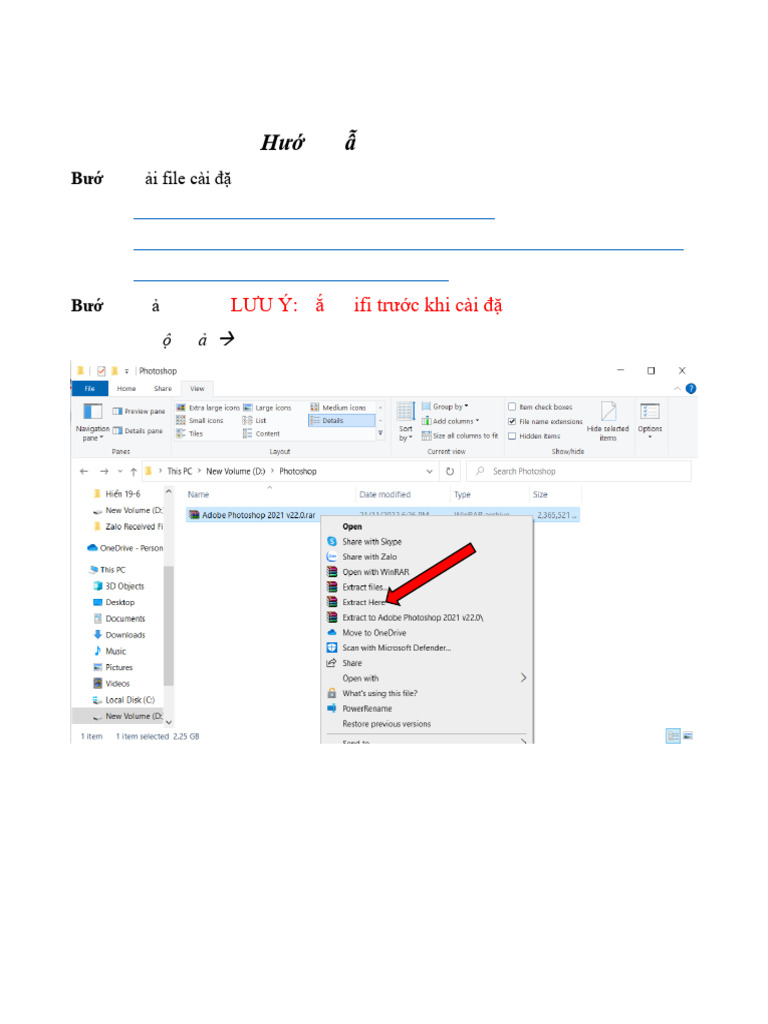Click the Forward navigation arrow
This screenshot has width=768, height=1024.
[x=104, y=472]
